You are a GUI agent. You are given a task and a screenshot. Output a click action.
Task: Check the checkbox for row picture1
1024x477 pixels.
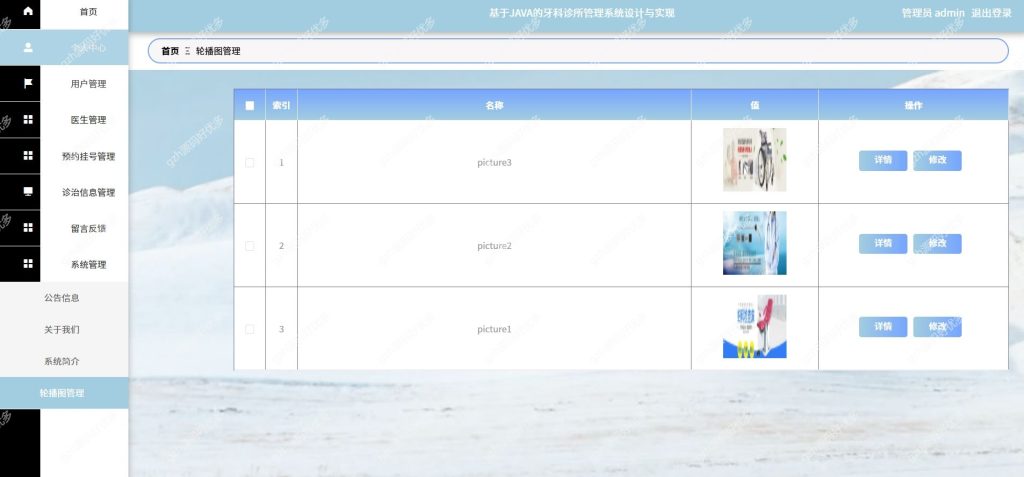pos(249,329)
